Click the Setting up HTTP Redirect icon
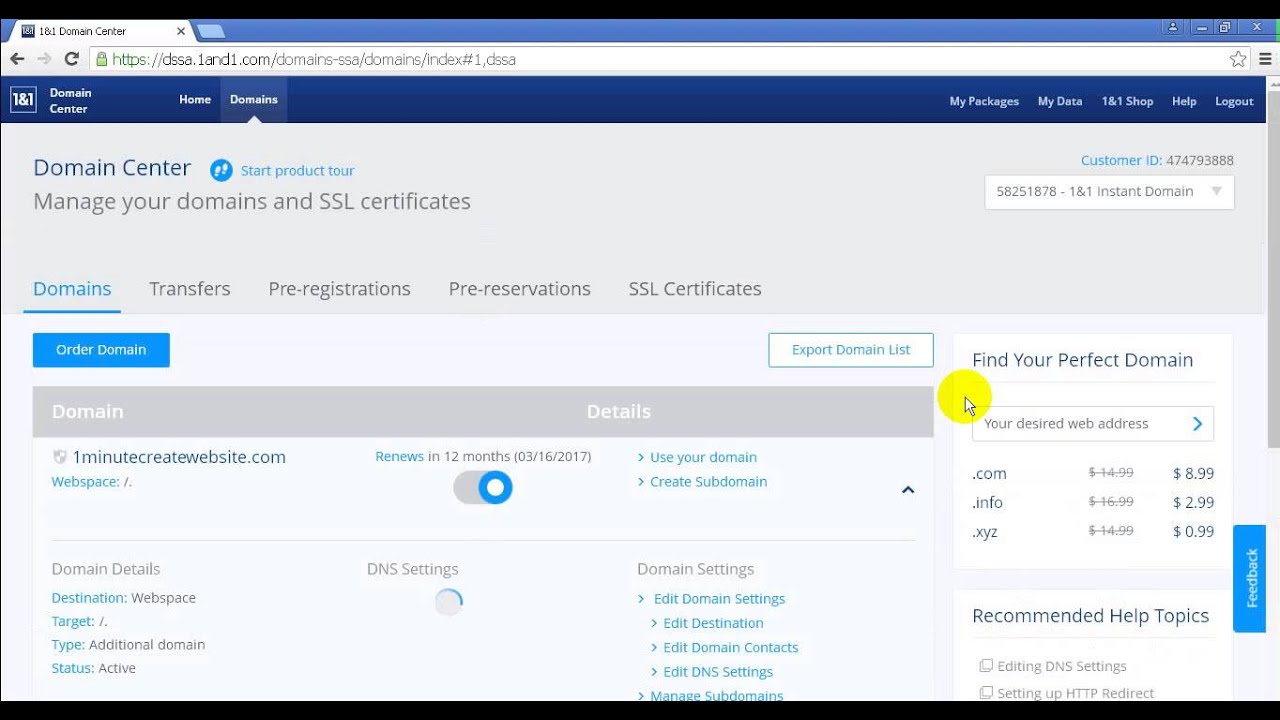 [x=986, y=693]
